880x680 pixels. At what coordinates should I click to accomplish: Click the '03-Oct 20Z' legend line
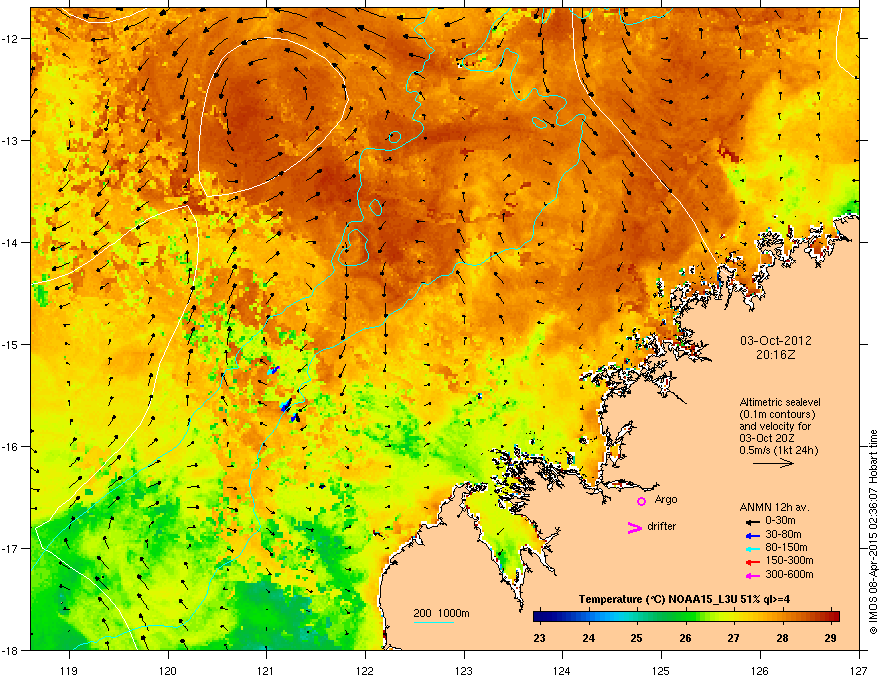[x=766, y=438]
